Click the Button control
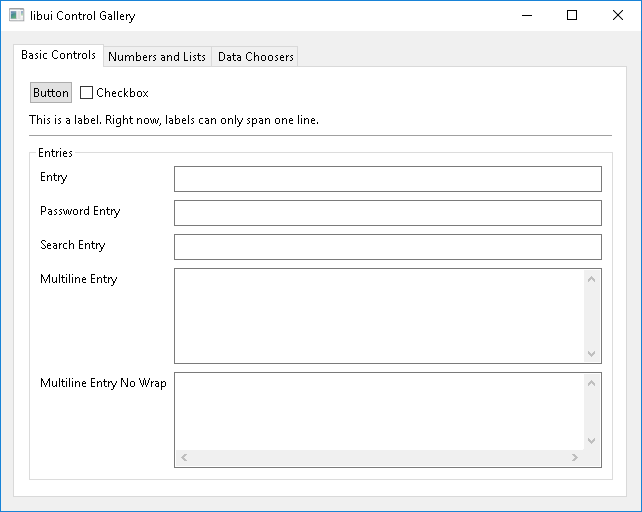Image resolution: width=642 pixels, height=512 pixels. (x=51, y=93)
